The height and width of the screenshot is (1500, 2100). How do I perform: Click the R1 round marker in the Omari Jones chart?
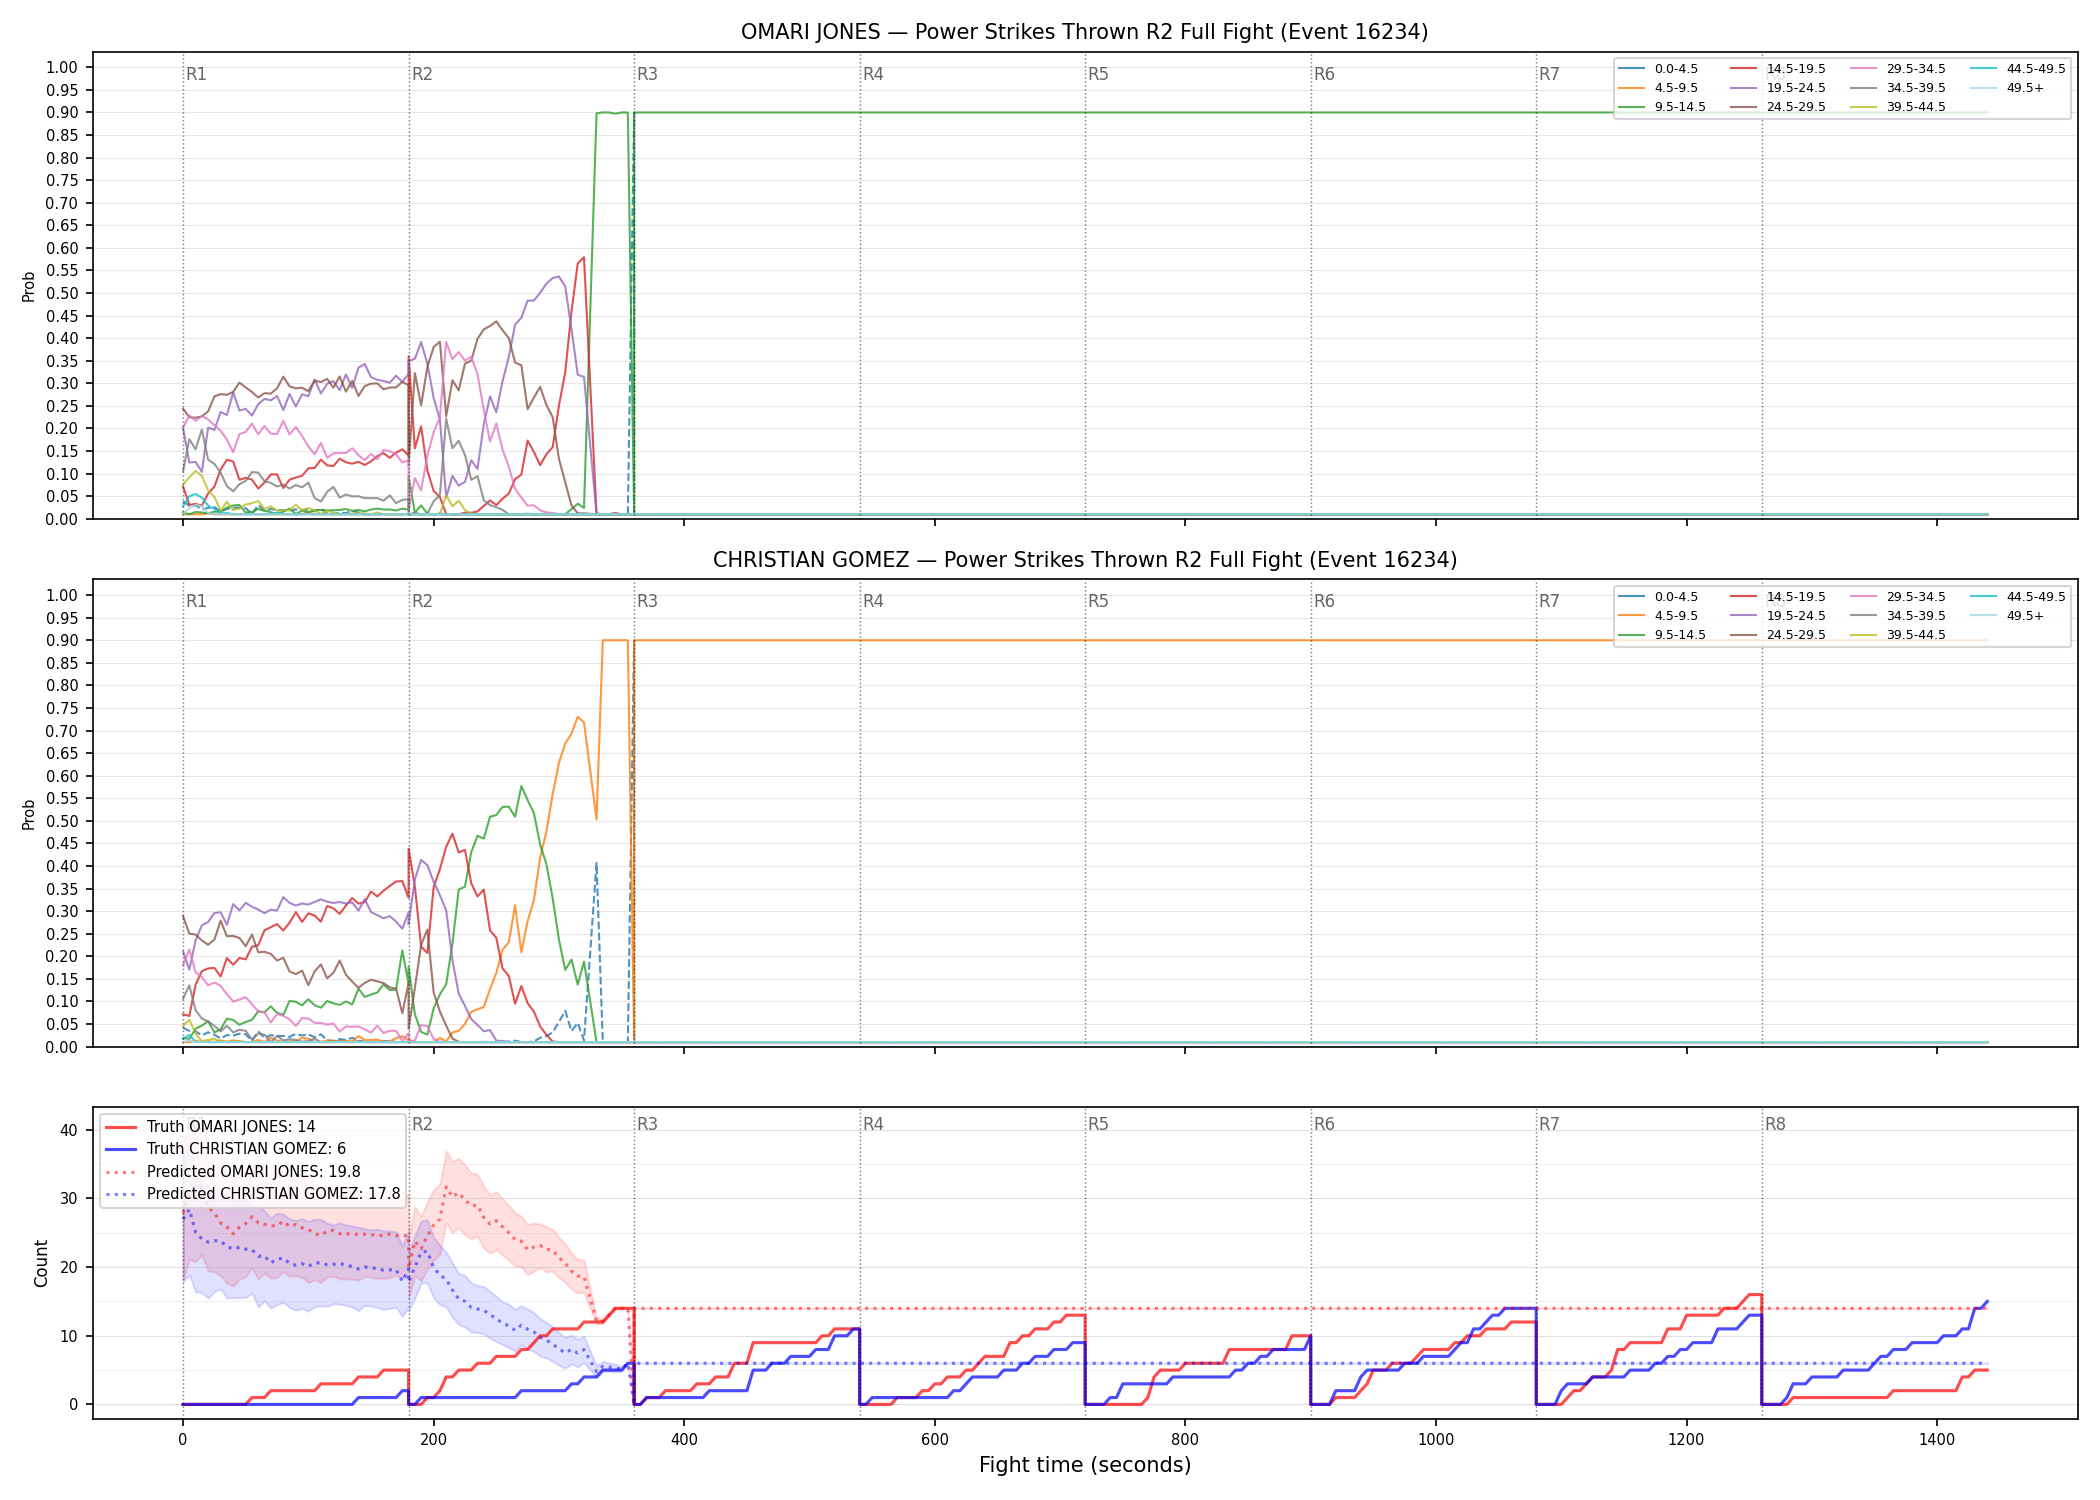196,74
